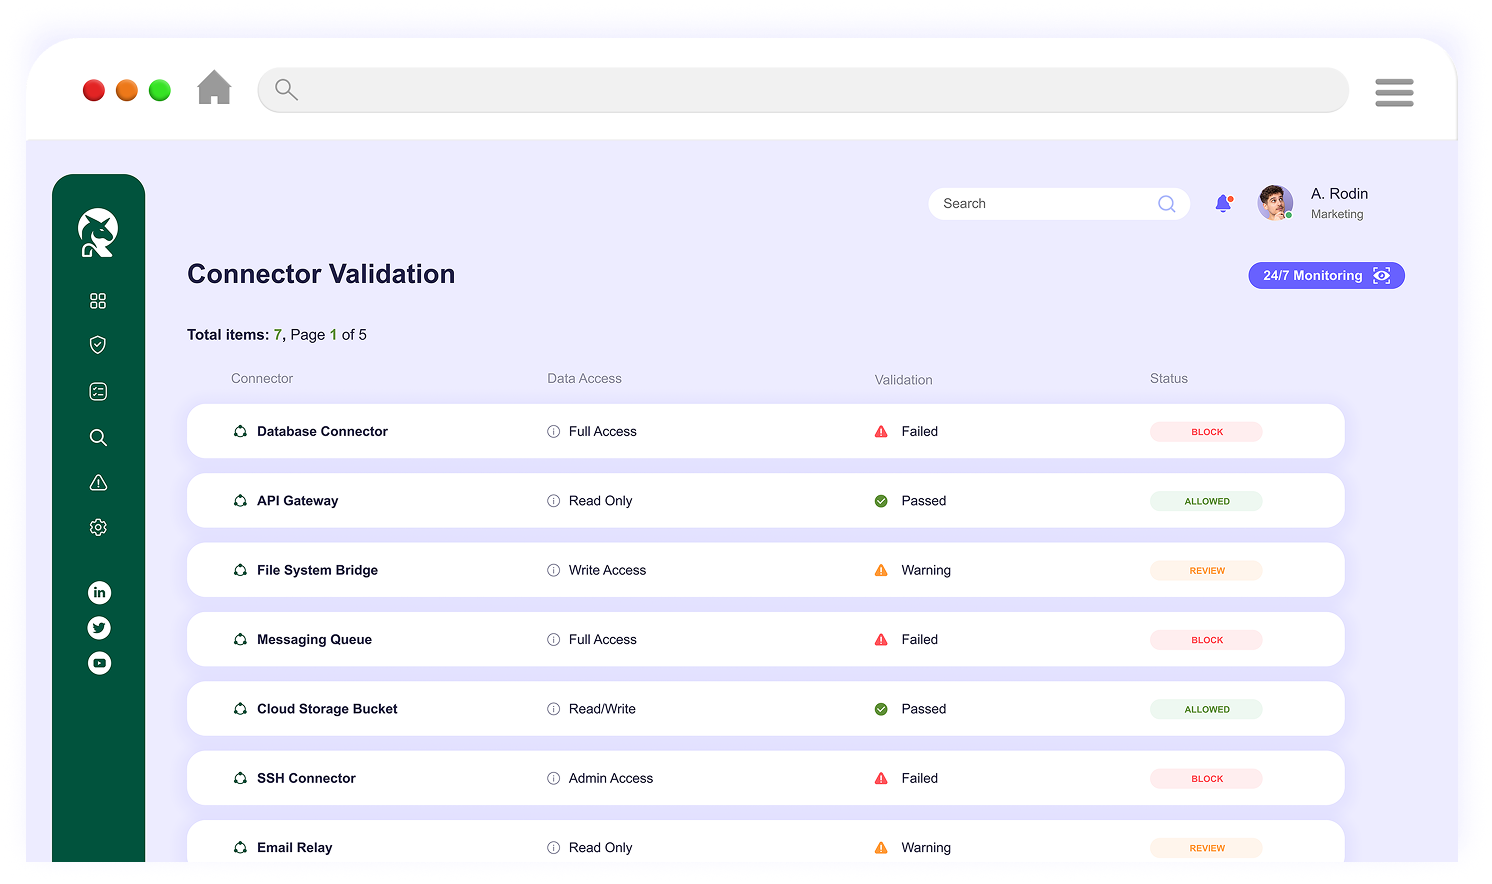Click the browser home icon
The width and height of the screenshot is (1492, 884).
pyautogui.click(x=214, y=88)
